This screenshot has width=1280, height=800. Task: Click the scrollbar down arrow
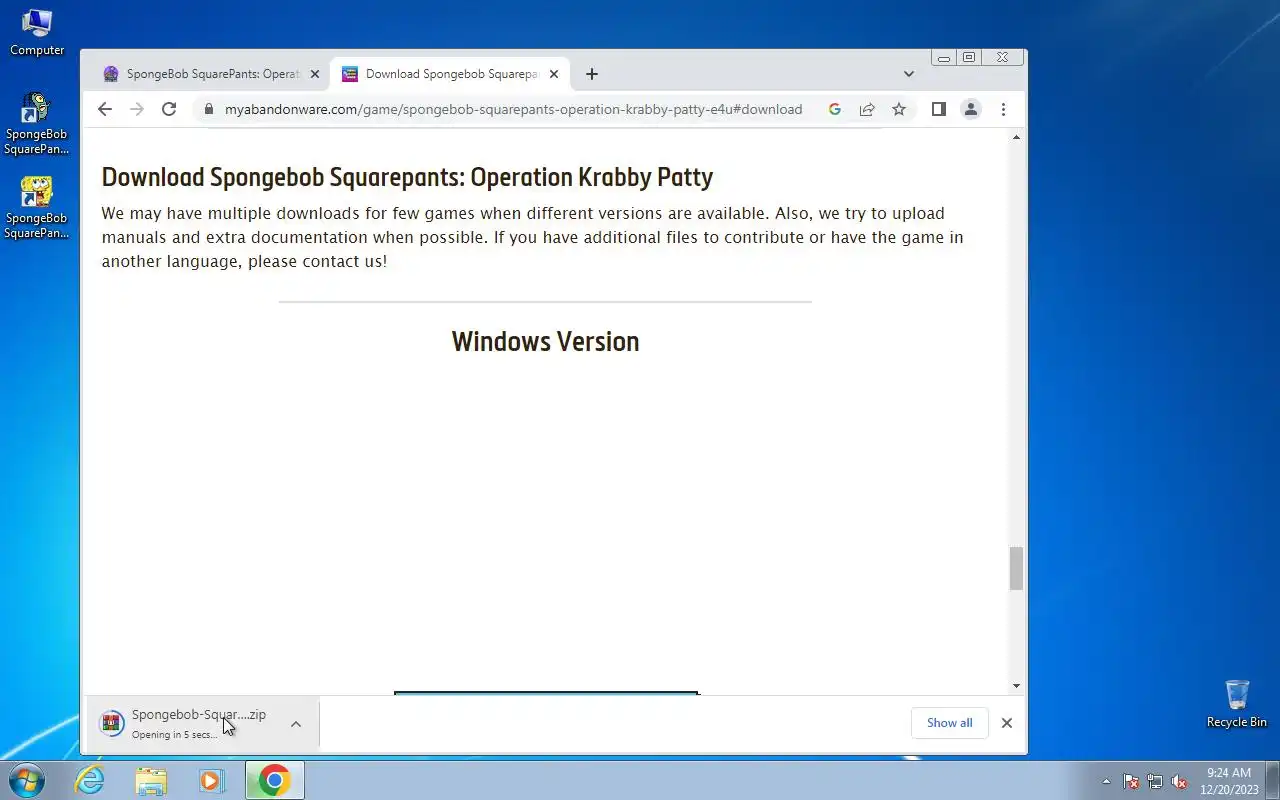tap(1016, 686)
